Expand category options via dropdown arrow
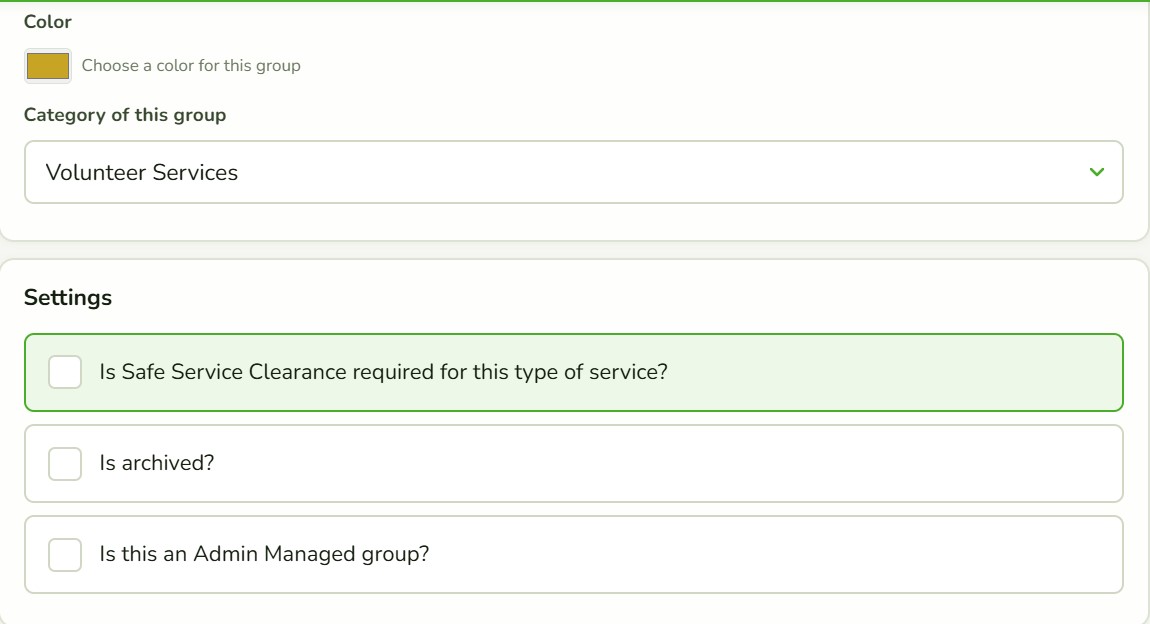Viewport: 1150px width, 624px height. (x=1096, y=172)
